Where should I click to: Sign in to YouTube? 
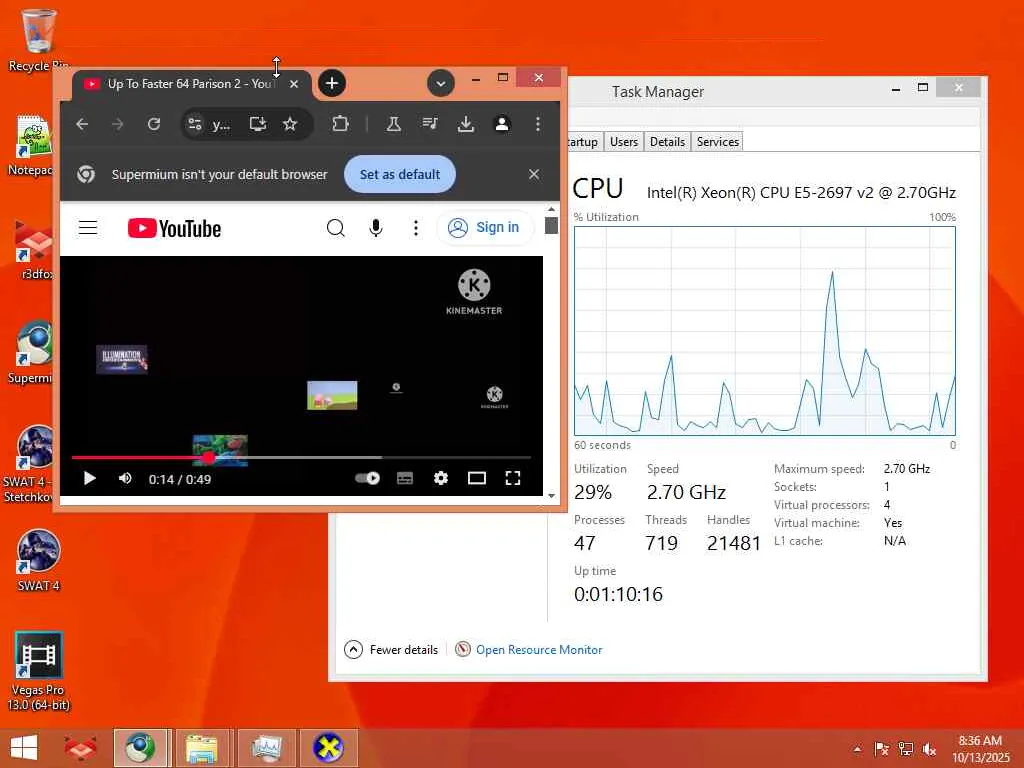click(485, 227)
